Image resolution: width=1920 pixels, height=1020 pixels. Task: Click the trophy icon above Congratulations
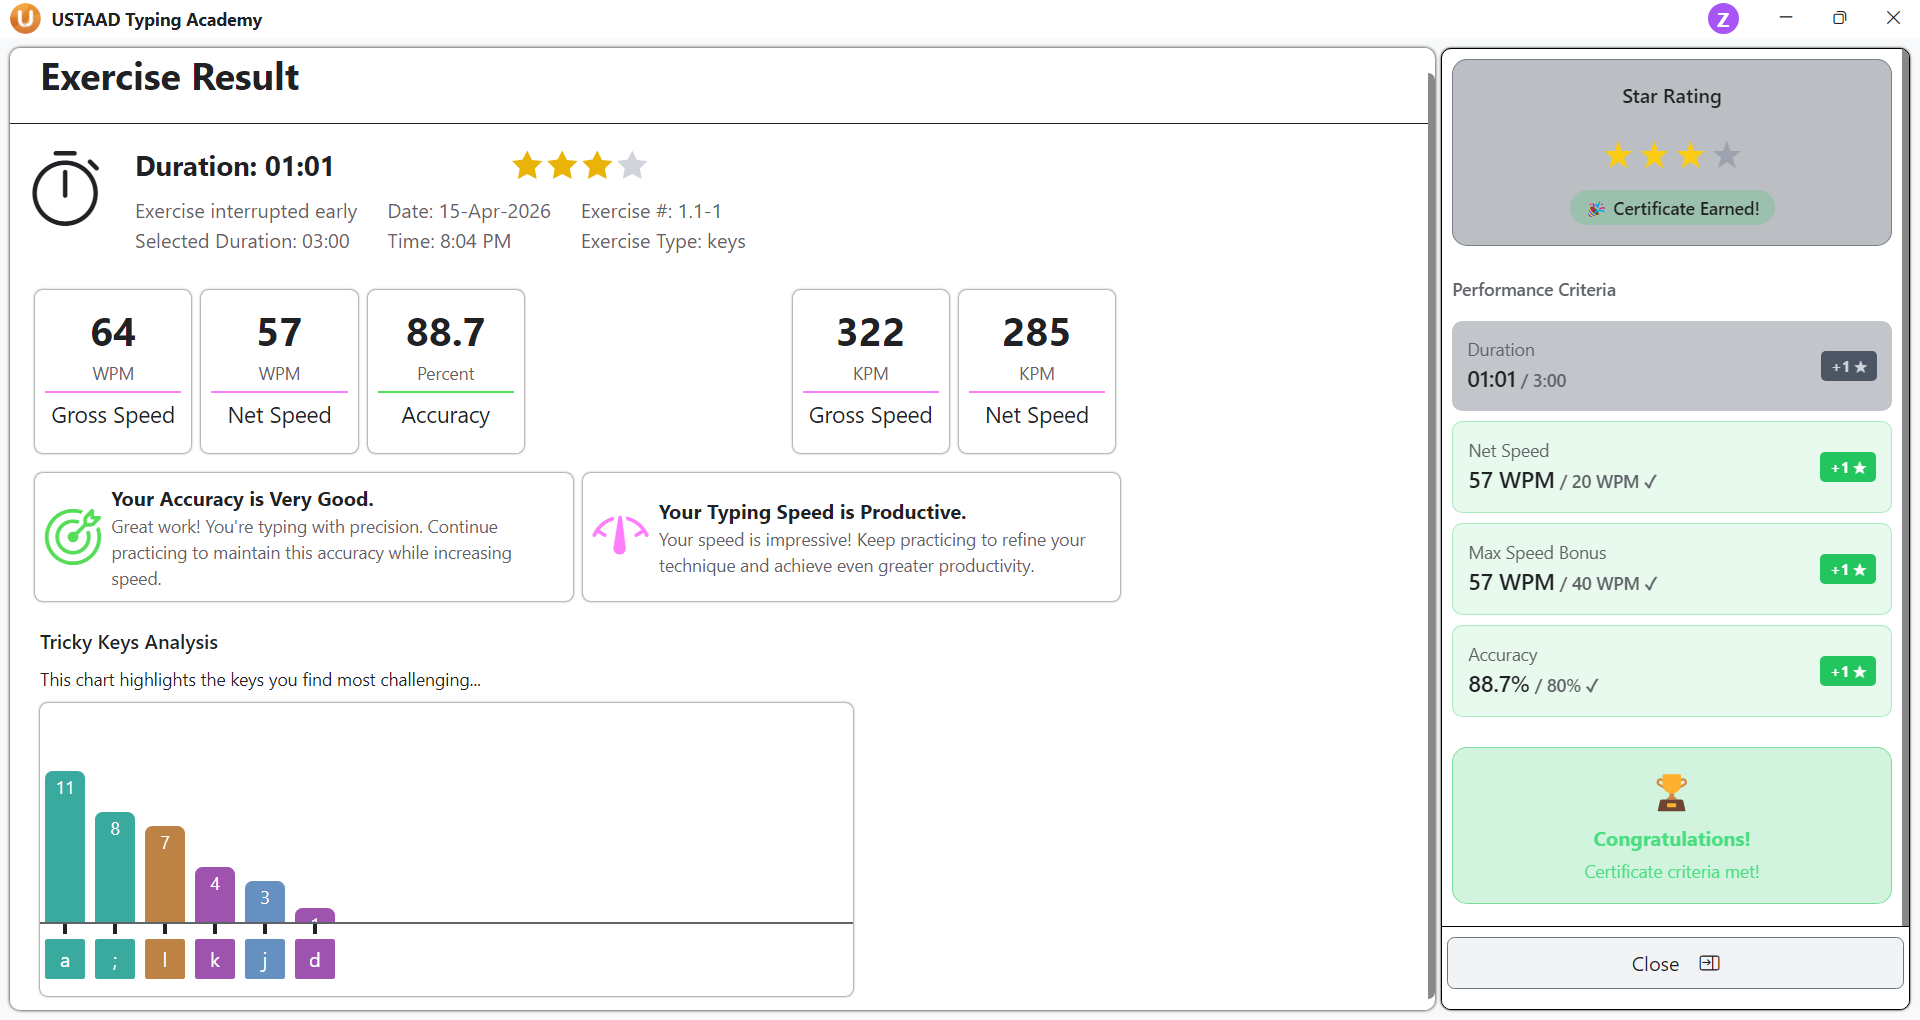(x=1671, y=793)
